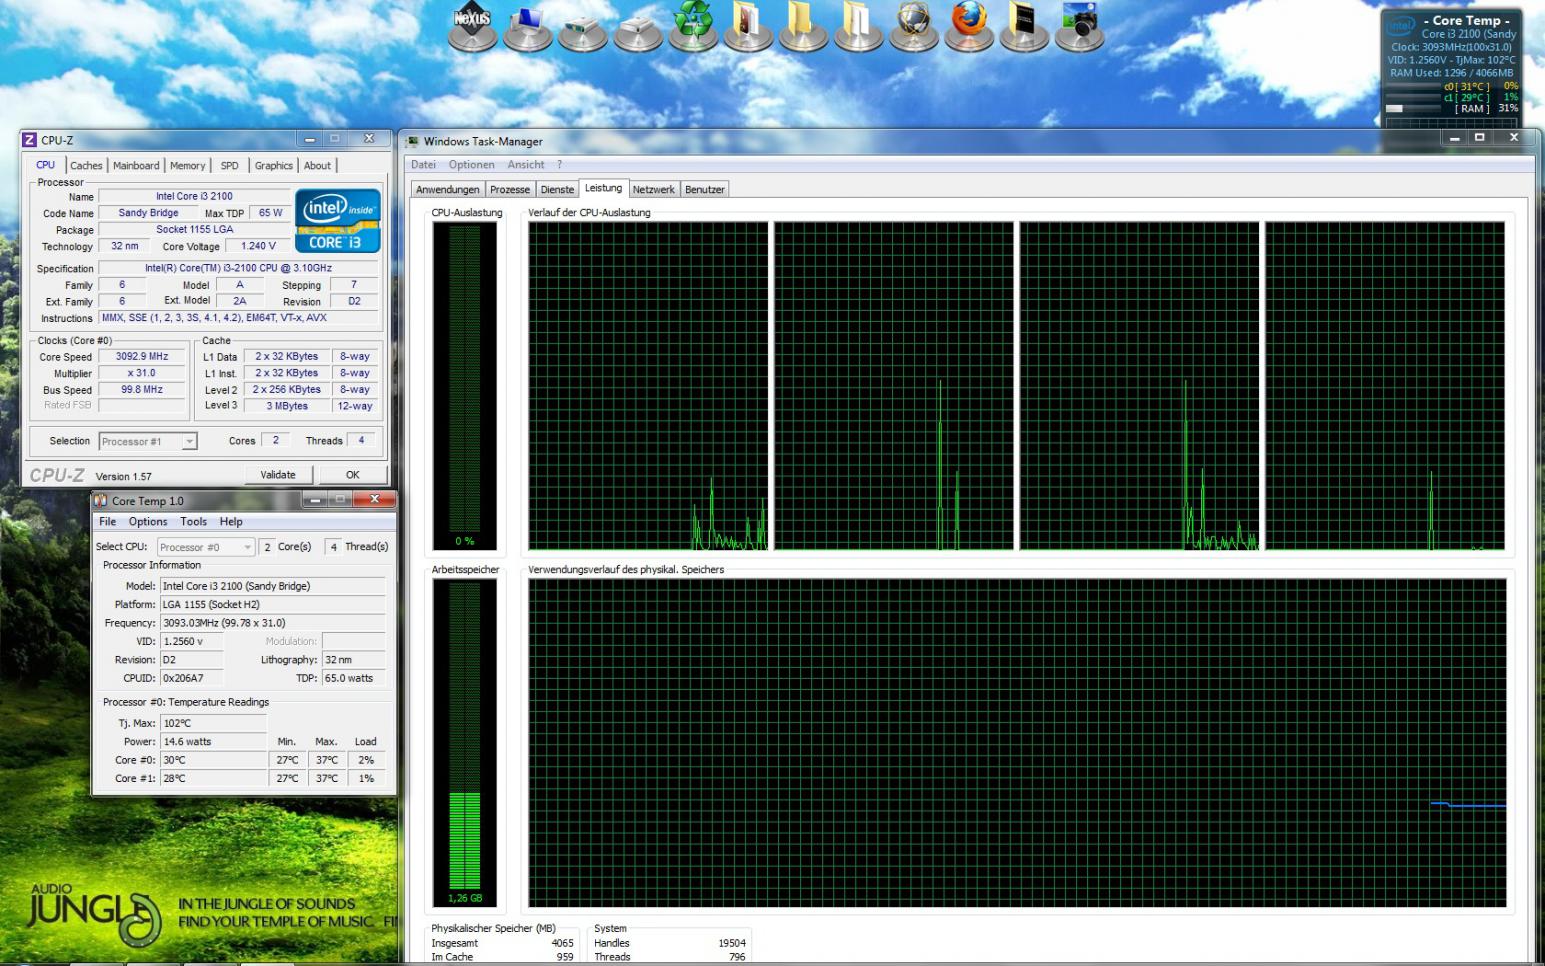Open the Processor #1 selection dropdown in CPU-Z

pos(148,441)
